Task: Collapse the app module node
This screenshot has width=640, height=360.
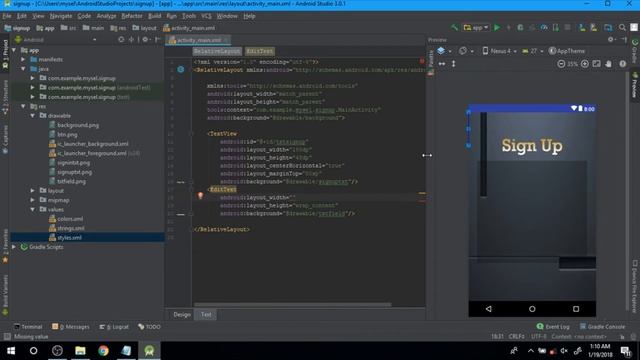Action: tap(14, 50)
